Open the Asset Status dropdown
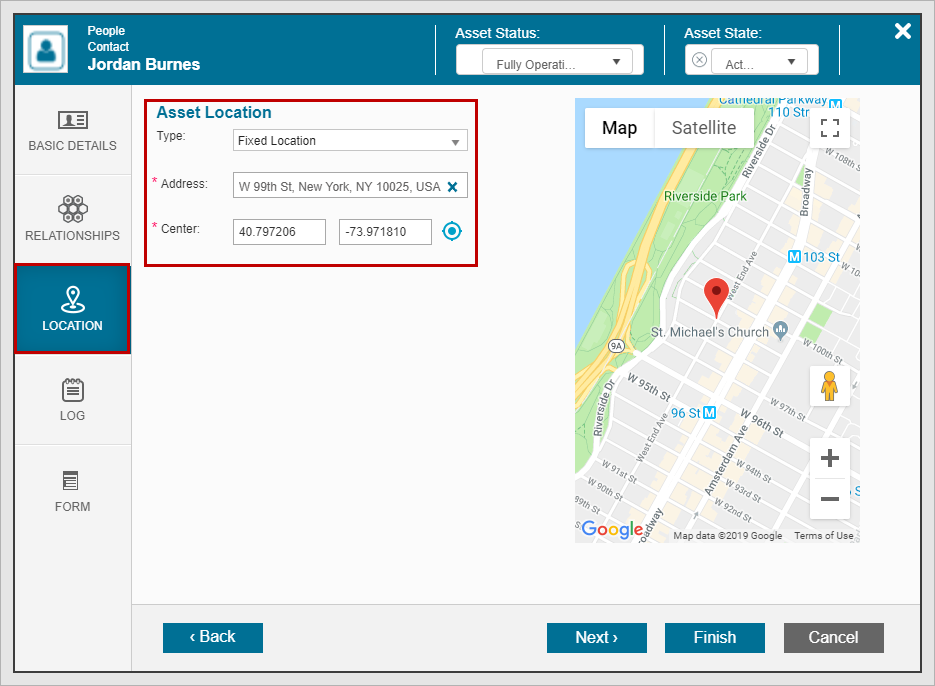 point(550,62)
